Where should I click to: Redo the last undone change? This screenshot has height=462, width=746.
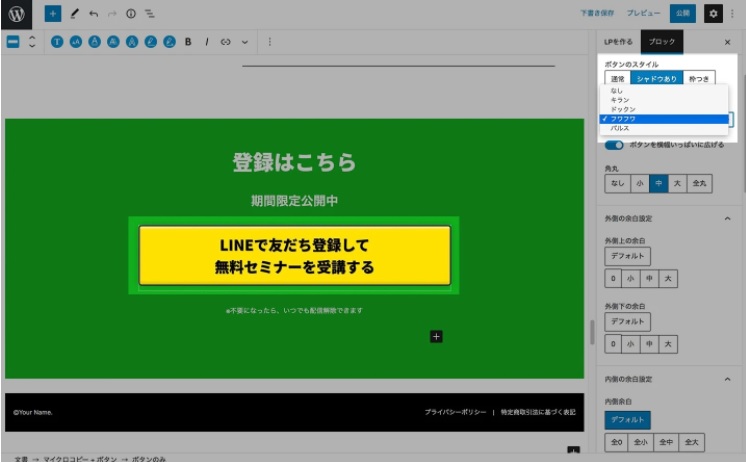[112, 14]
